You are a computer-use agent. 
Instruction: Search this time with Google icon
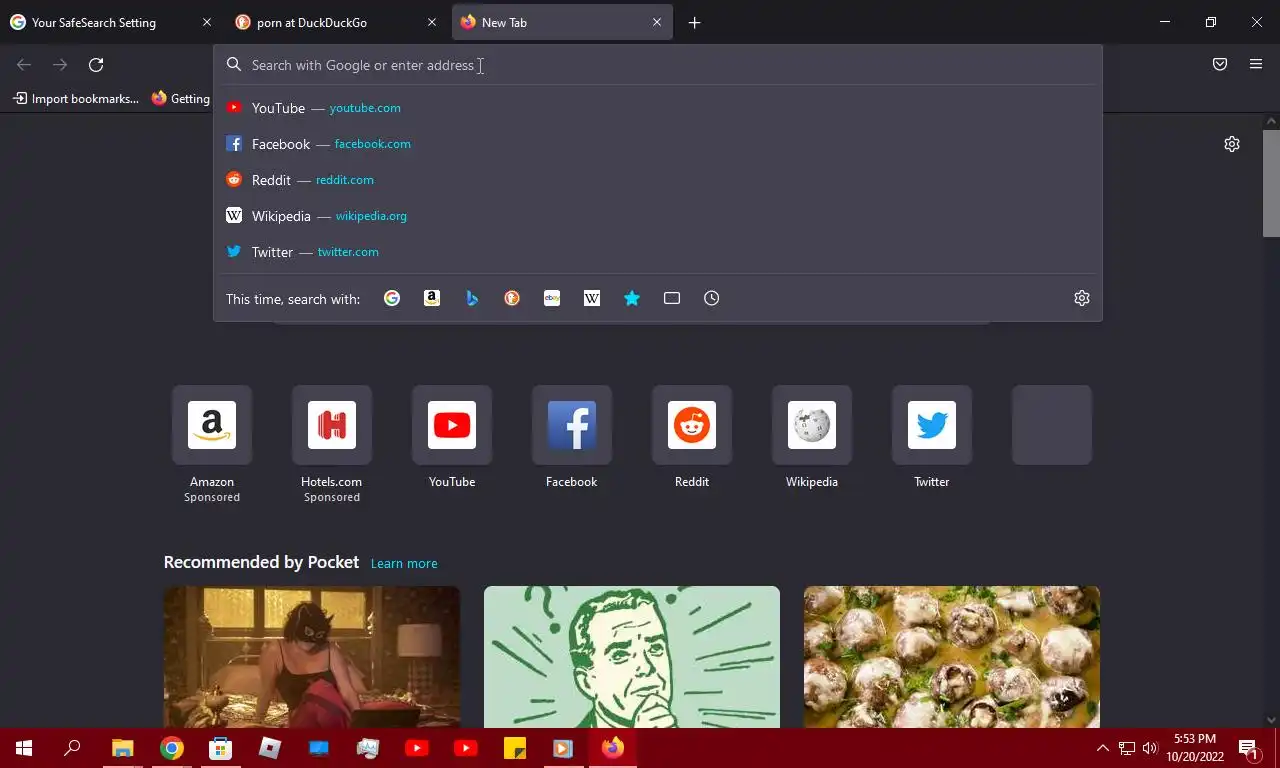point(392,298)
